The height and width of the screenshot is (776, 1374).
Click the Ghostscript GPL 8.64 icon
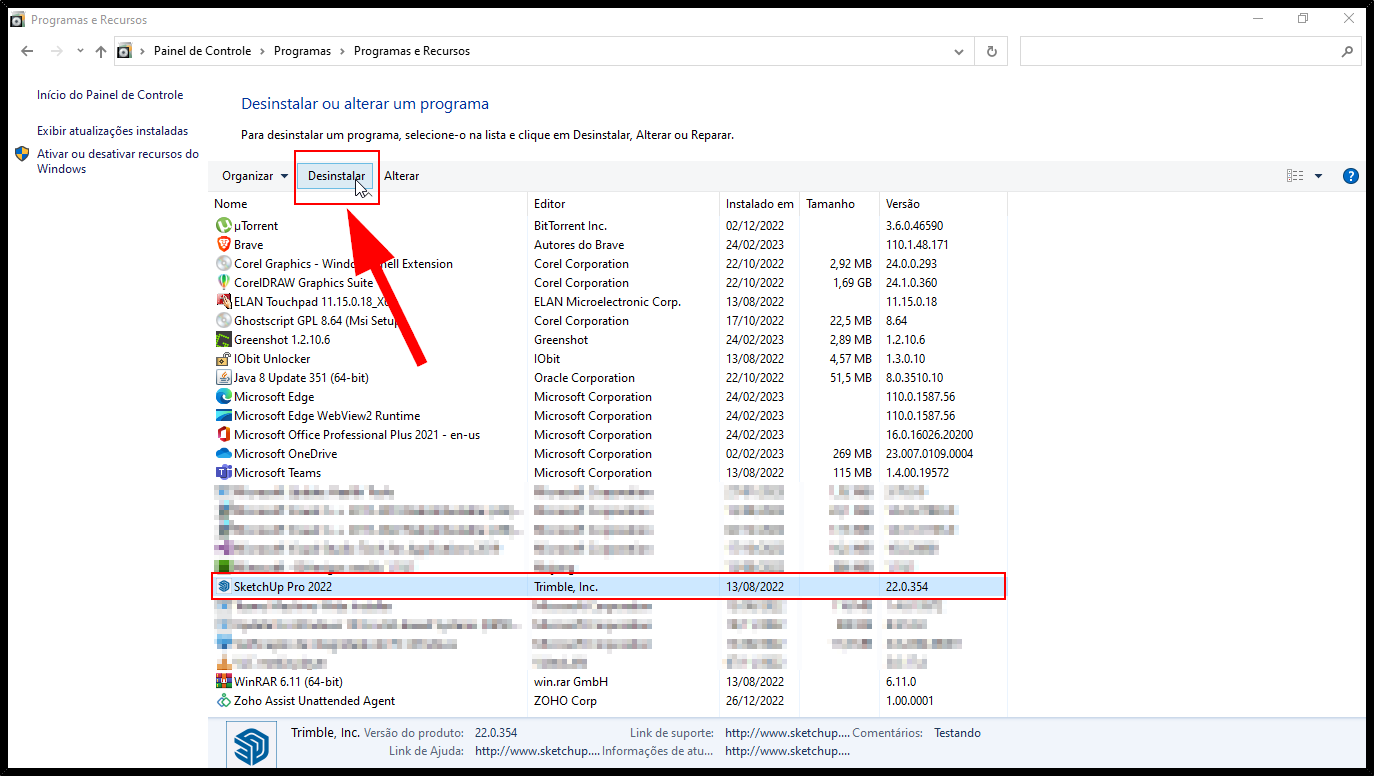click(224, 321)
